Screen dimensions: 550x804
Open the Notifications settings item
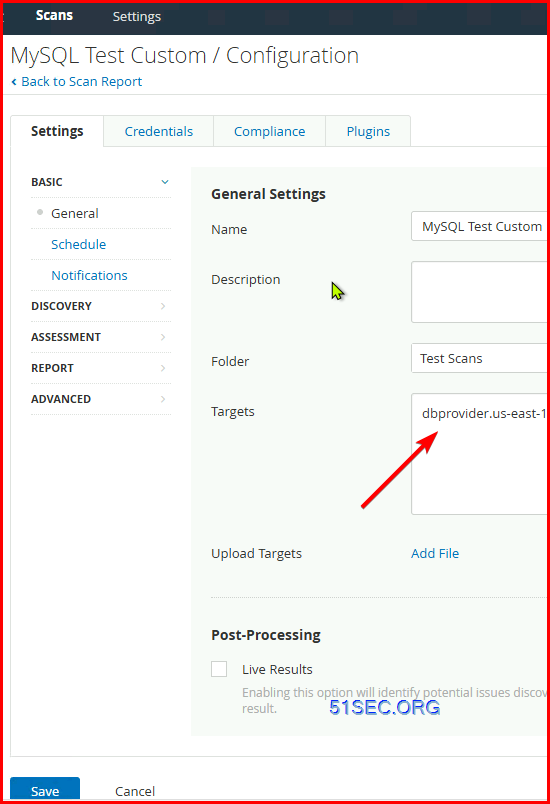(x=89, y=275)
